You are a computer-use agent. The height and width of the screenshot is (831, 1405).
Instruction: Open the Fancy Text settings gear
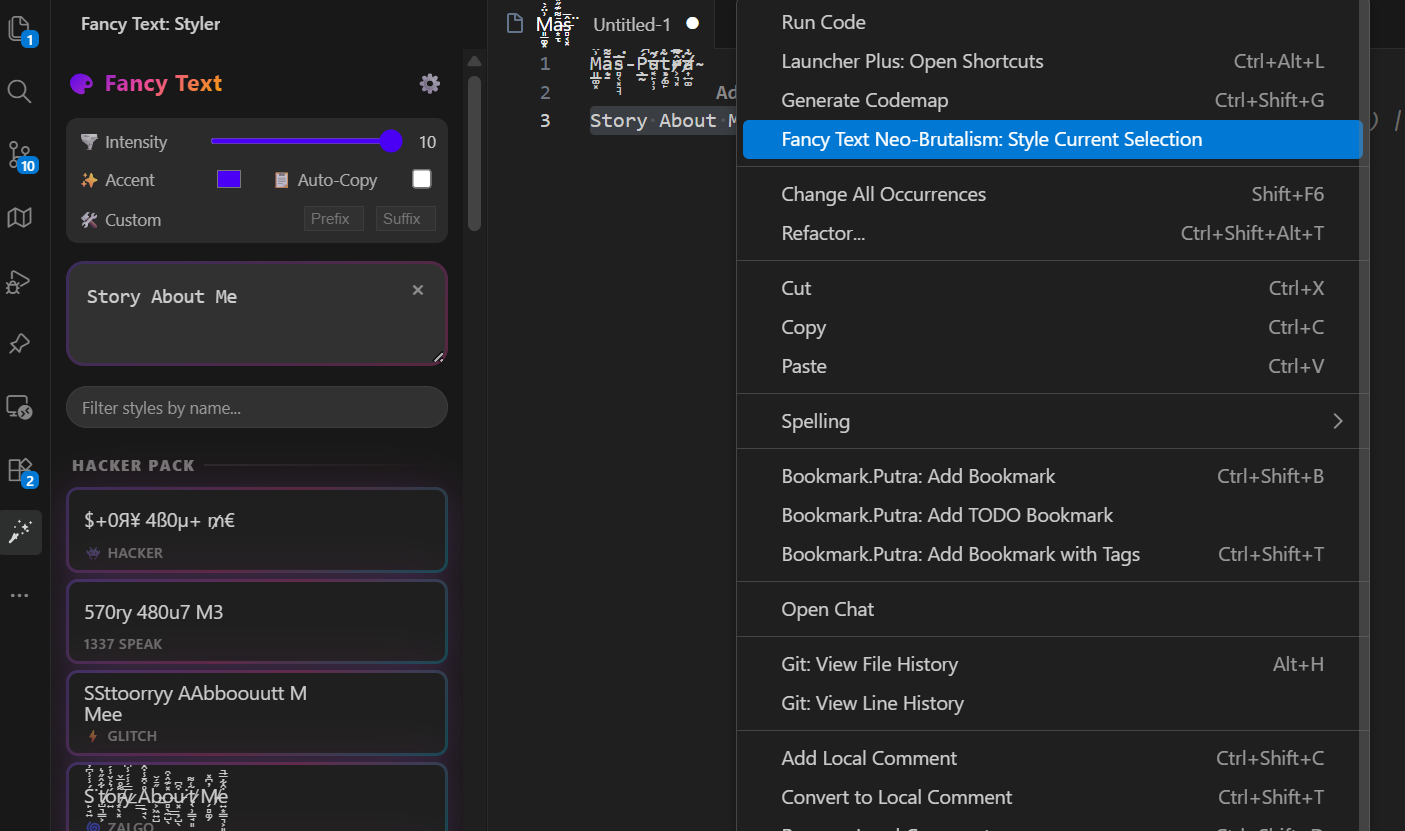click(429, 84)
